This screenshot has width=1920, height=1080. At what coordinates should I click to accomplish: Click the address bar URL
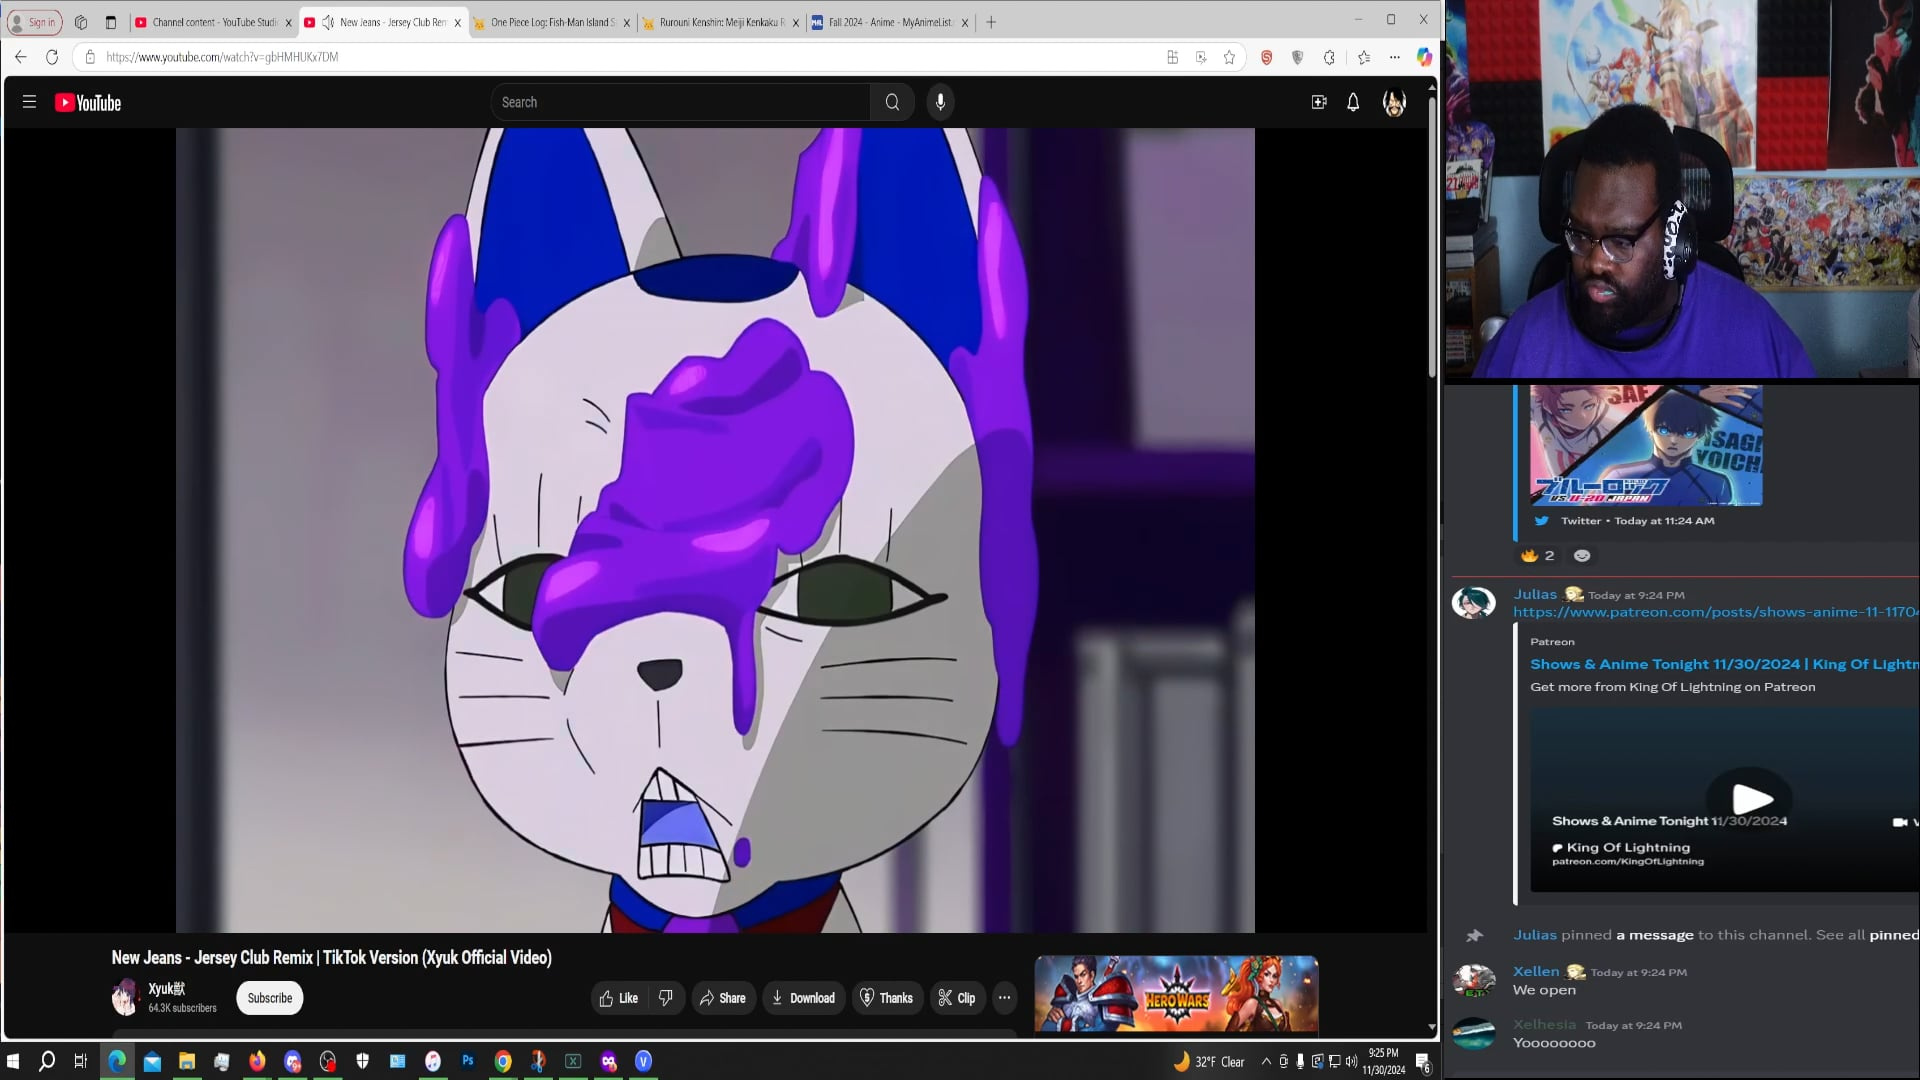coord(222,57)
